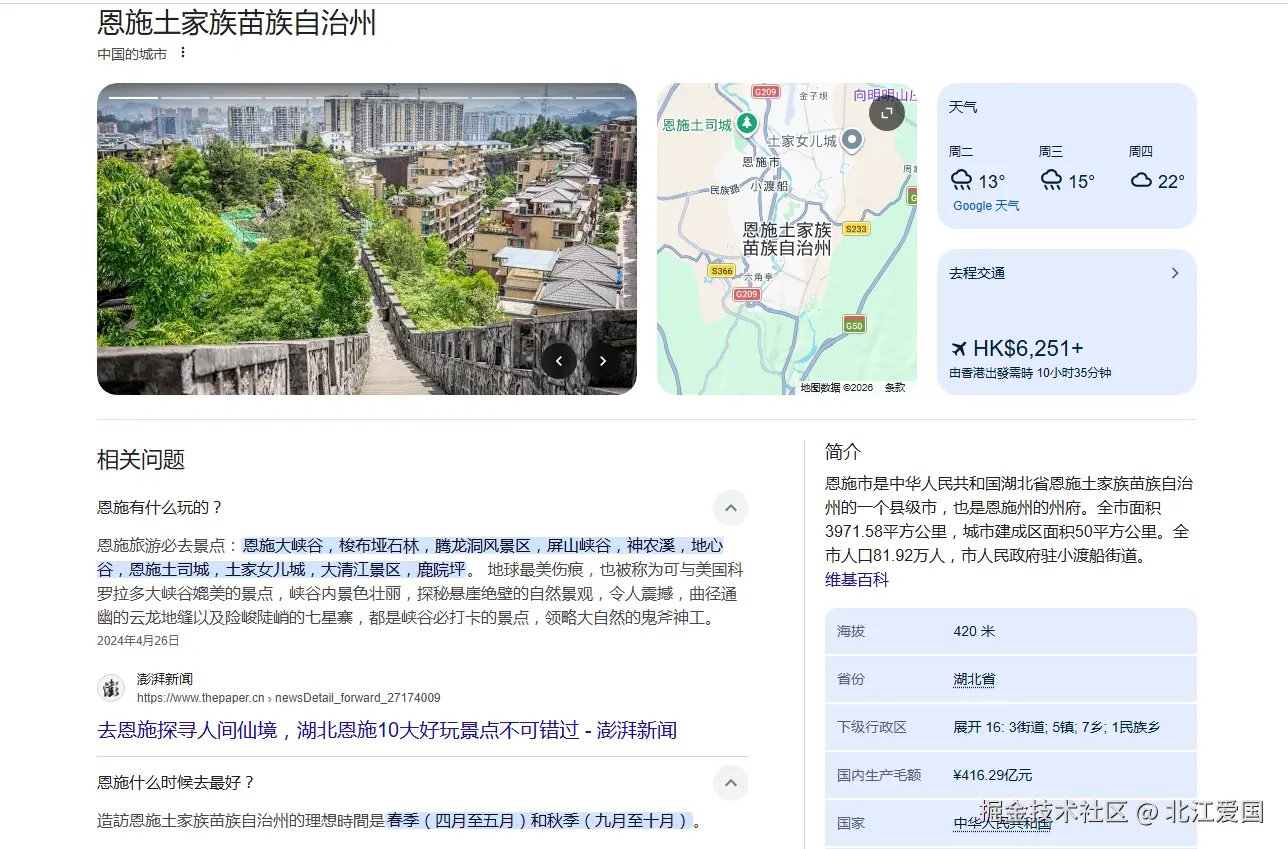The height and width of the screenshot is (849, 1288).
Task: Click Thursday's cloudy weather icon
Action: (x=1141, y=180)
